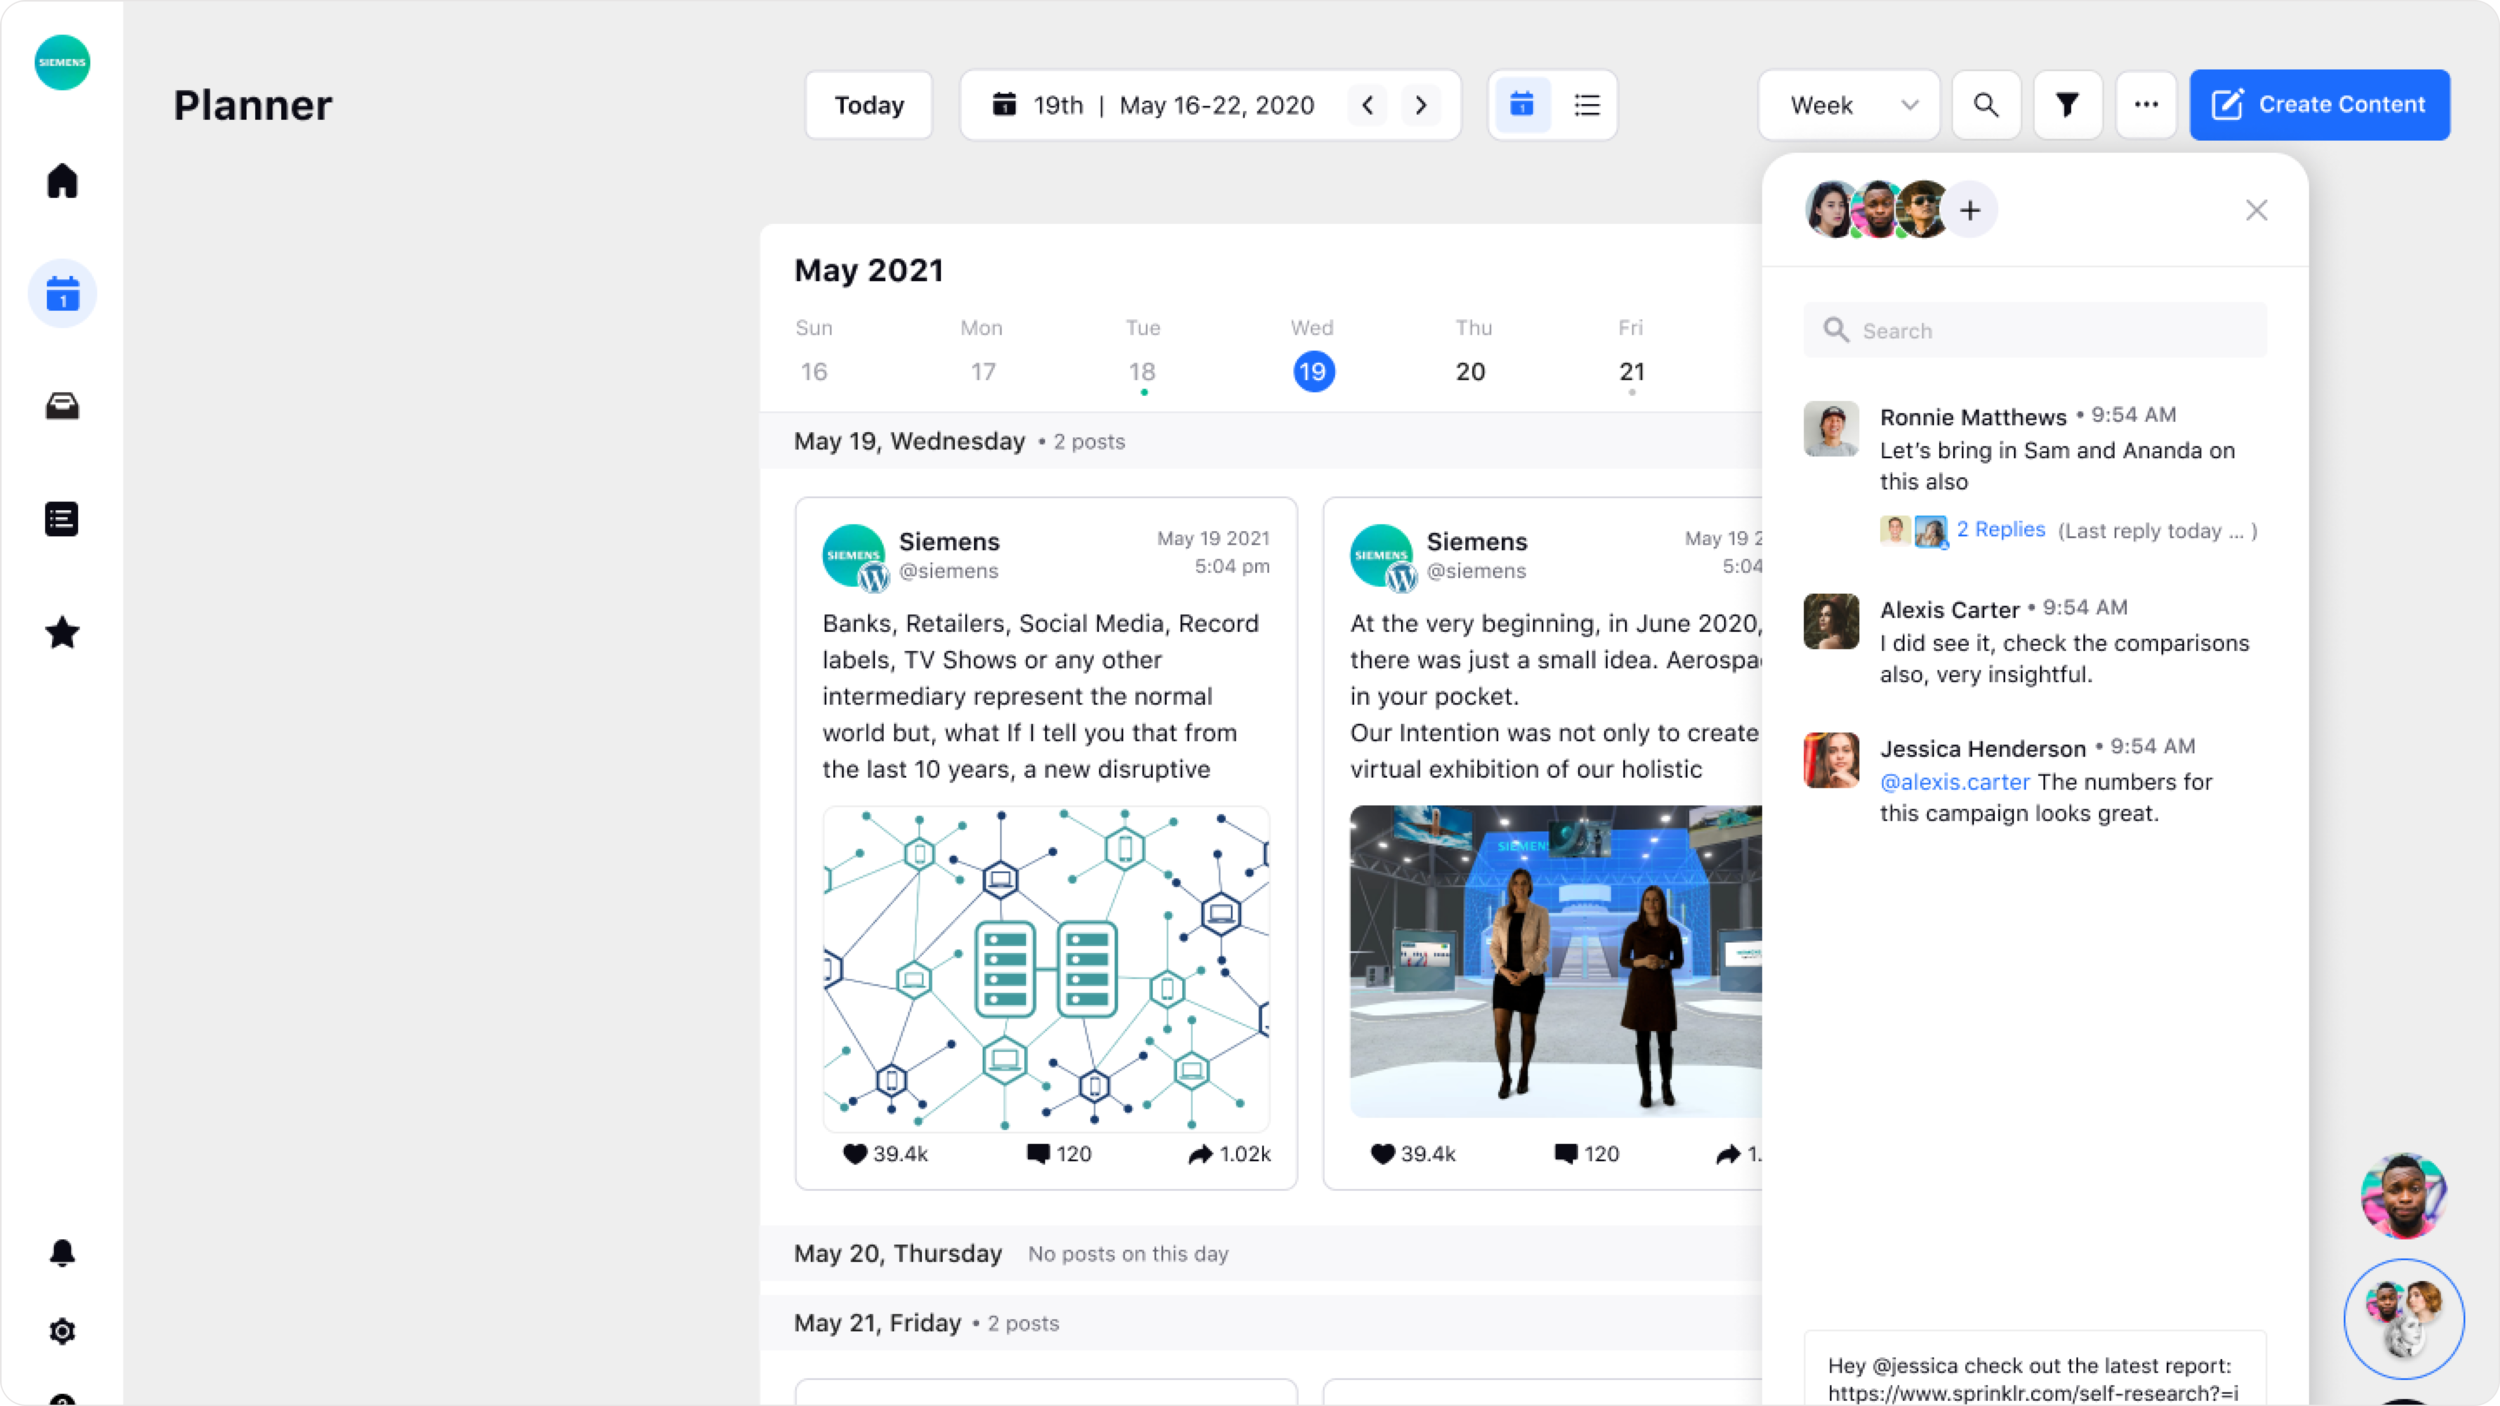The width and height of the screenshot is (2500, 1406).
Task: Open the floating group chat bubble
Action: click(2404, 1319)
